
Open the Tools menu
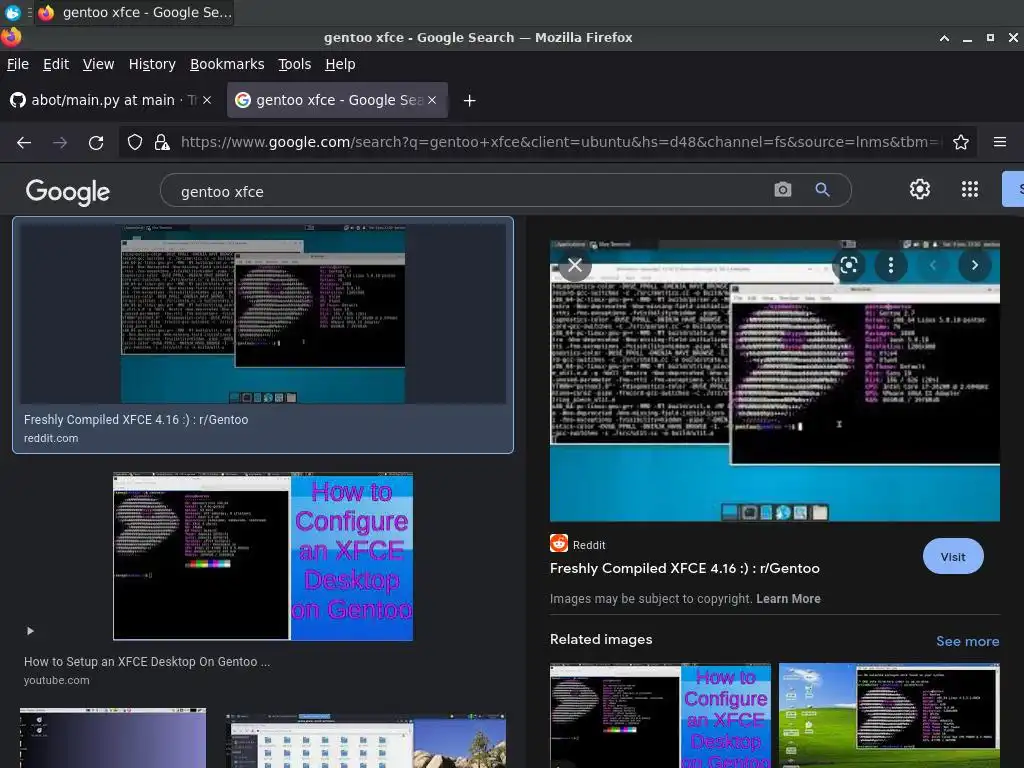(x=295, y=64)
